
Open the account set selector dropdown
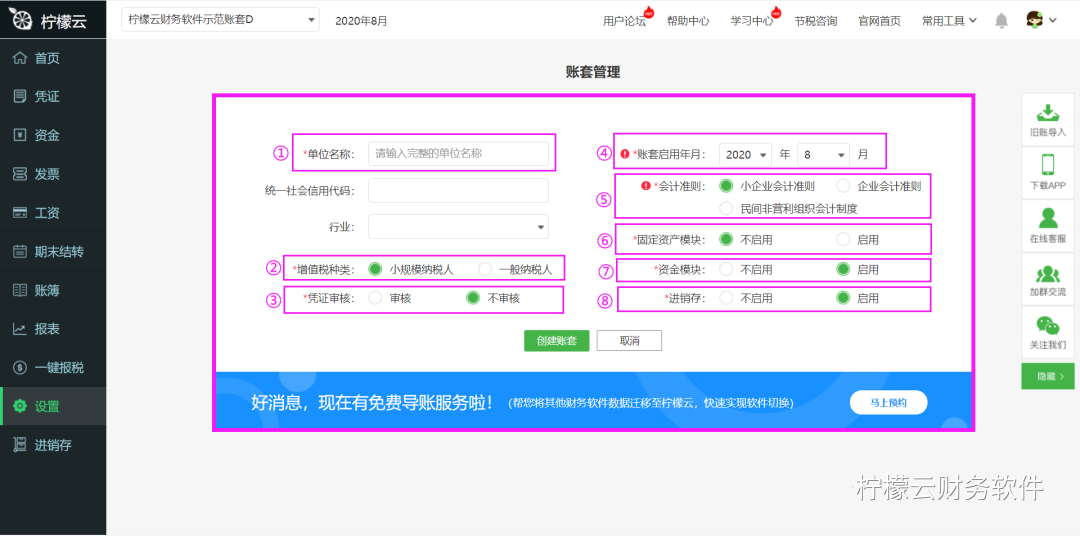click(220, 20)
